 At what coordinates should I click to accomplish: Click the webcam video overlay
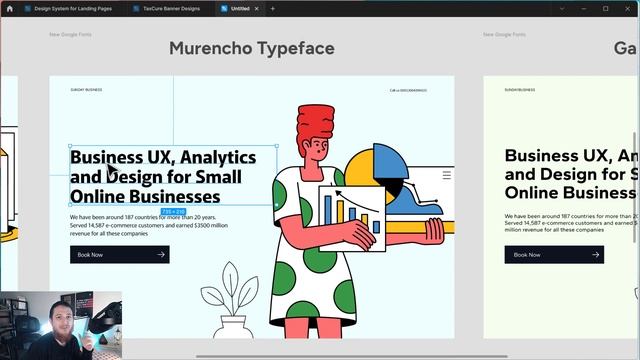61,325
